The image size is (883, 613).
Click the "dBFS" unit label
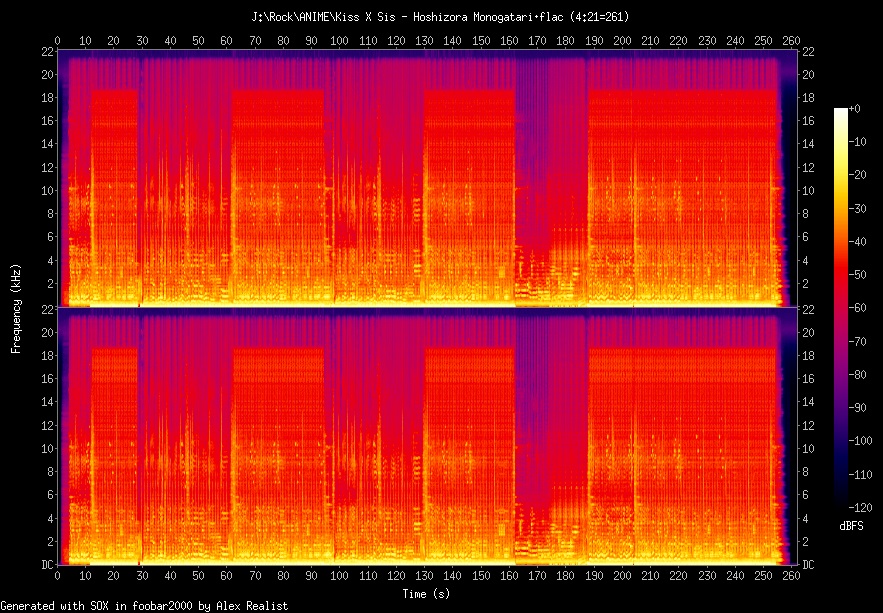click(x=851, y=526)
